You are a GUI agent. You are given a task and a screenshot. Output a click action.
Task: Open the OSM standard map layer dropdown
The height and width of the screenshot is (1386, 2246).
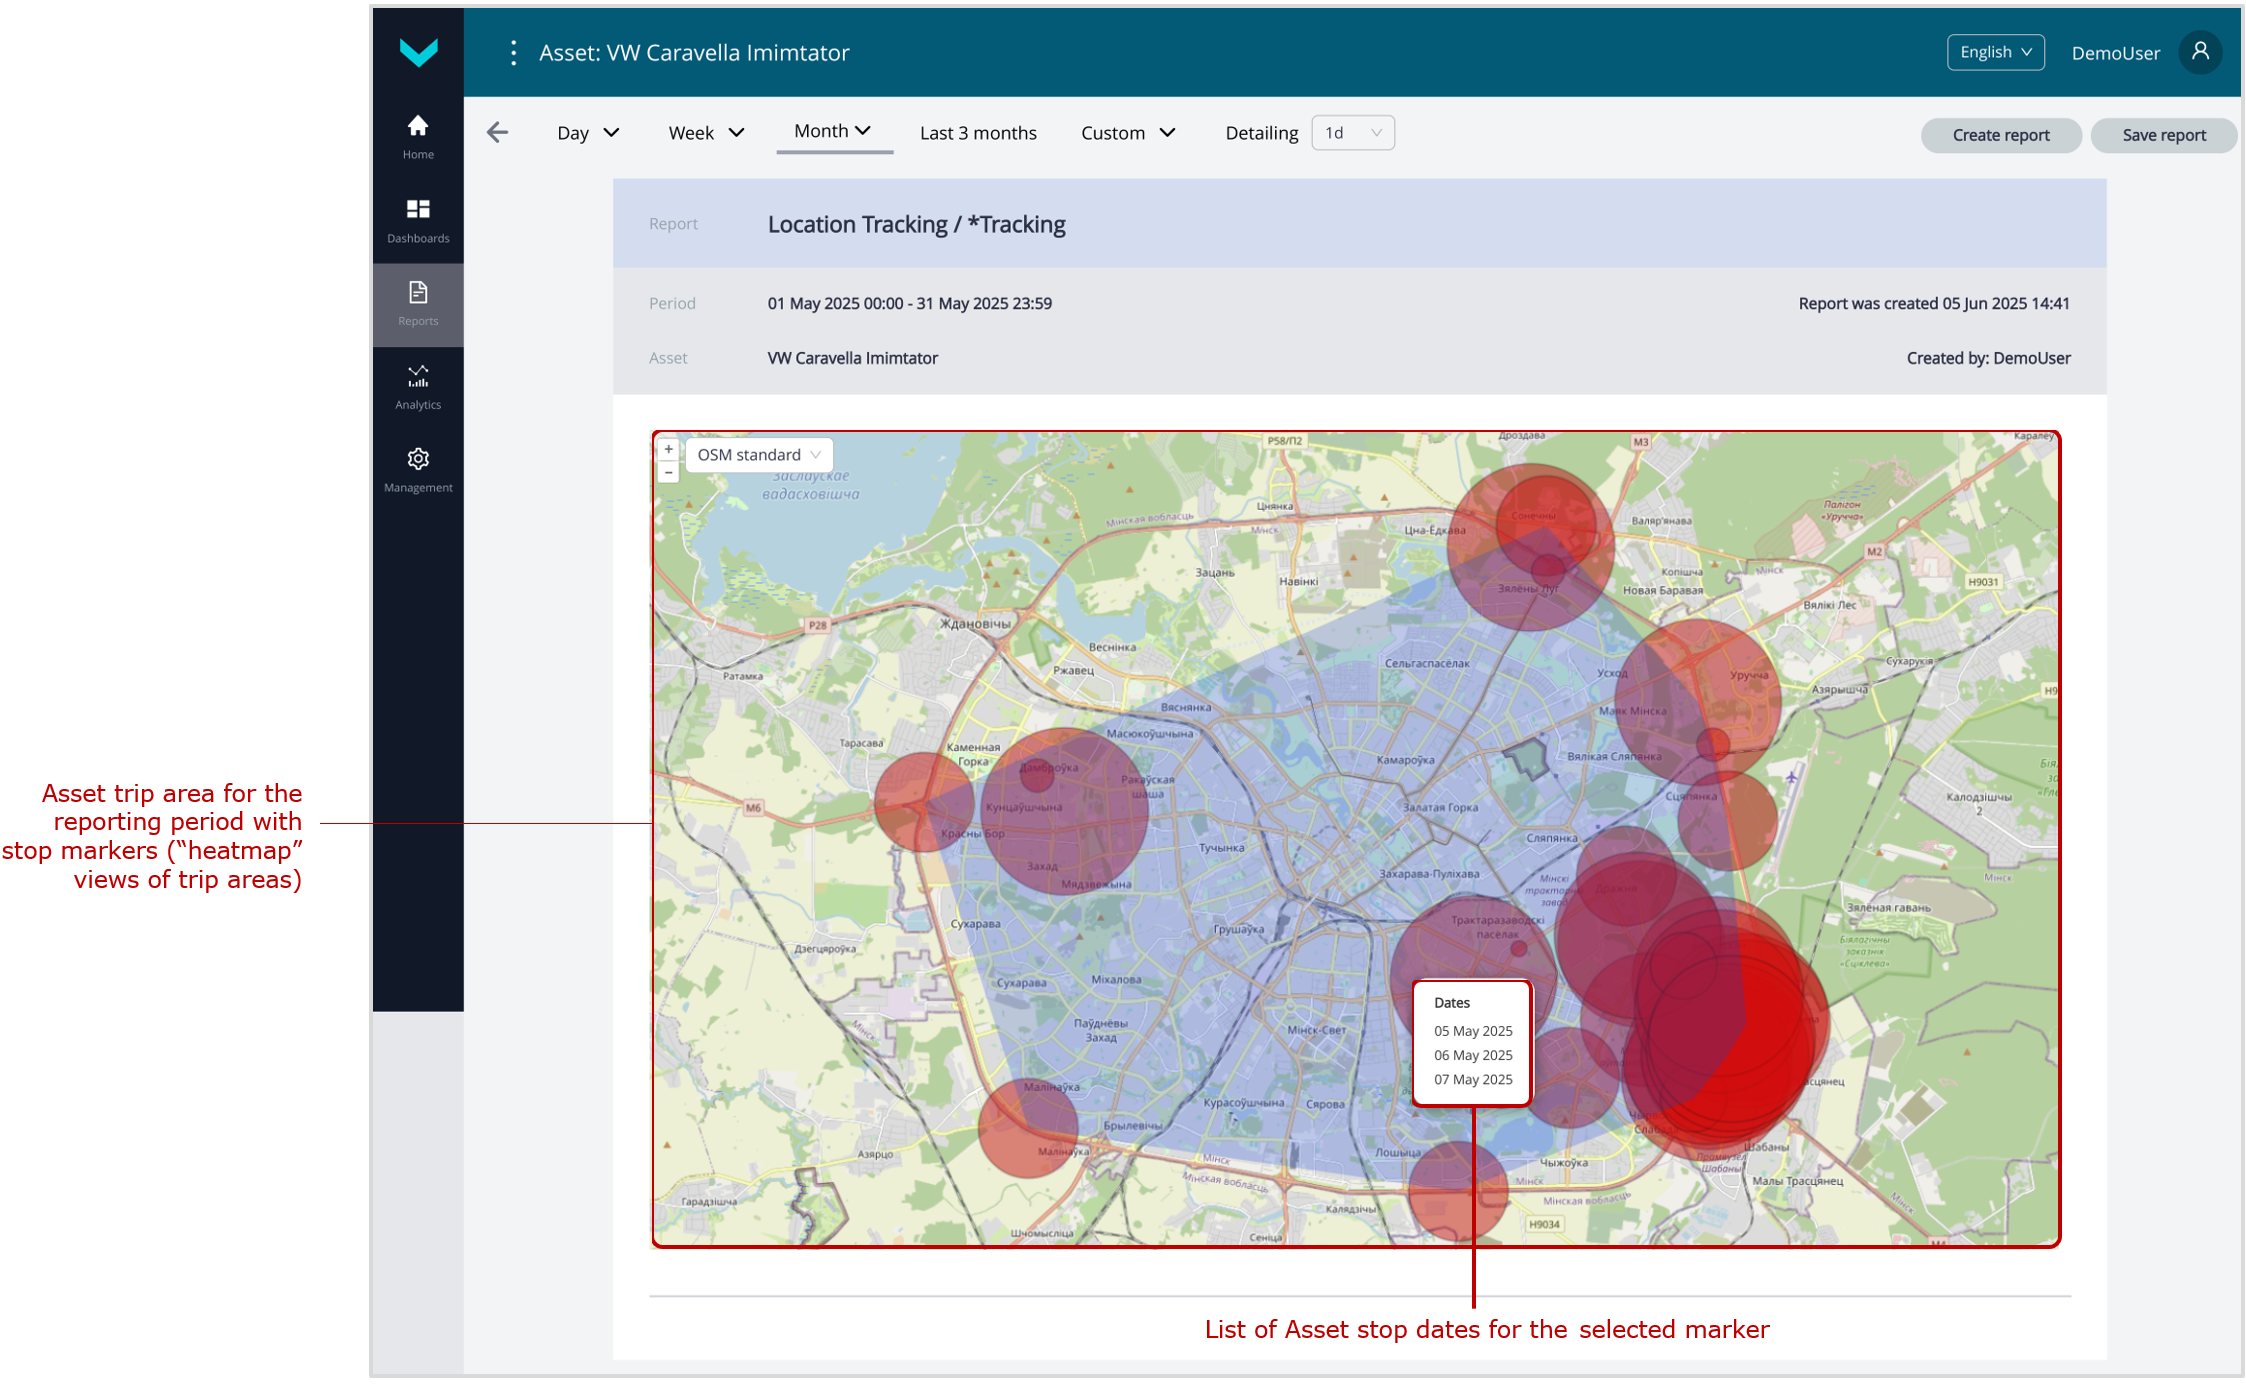click(759, 455)
